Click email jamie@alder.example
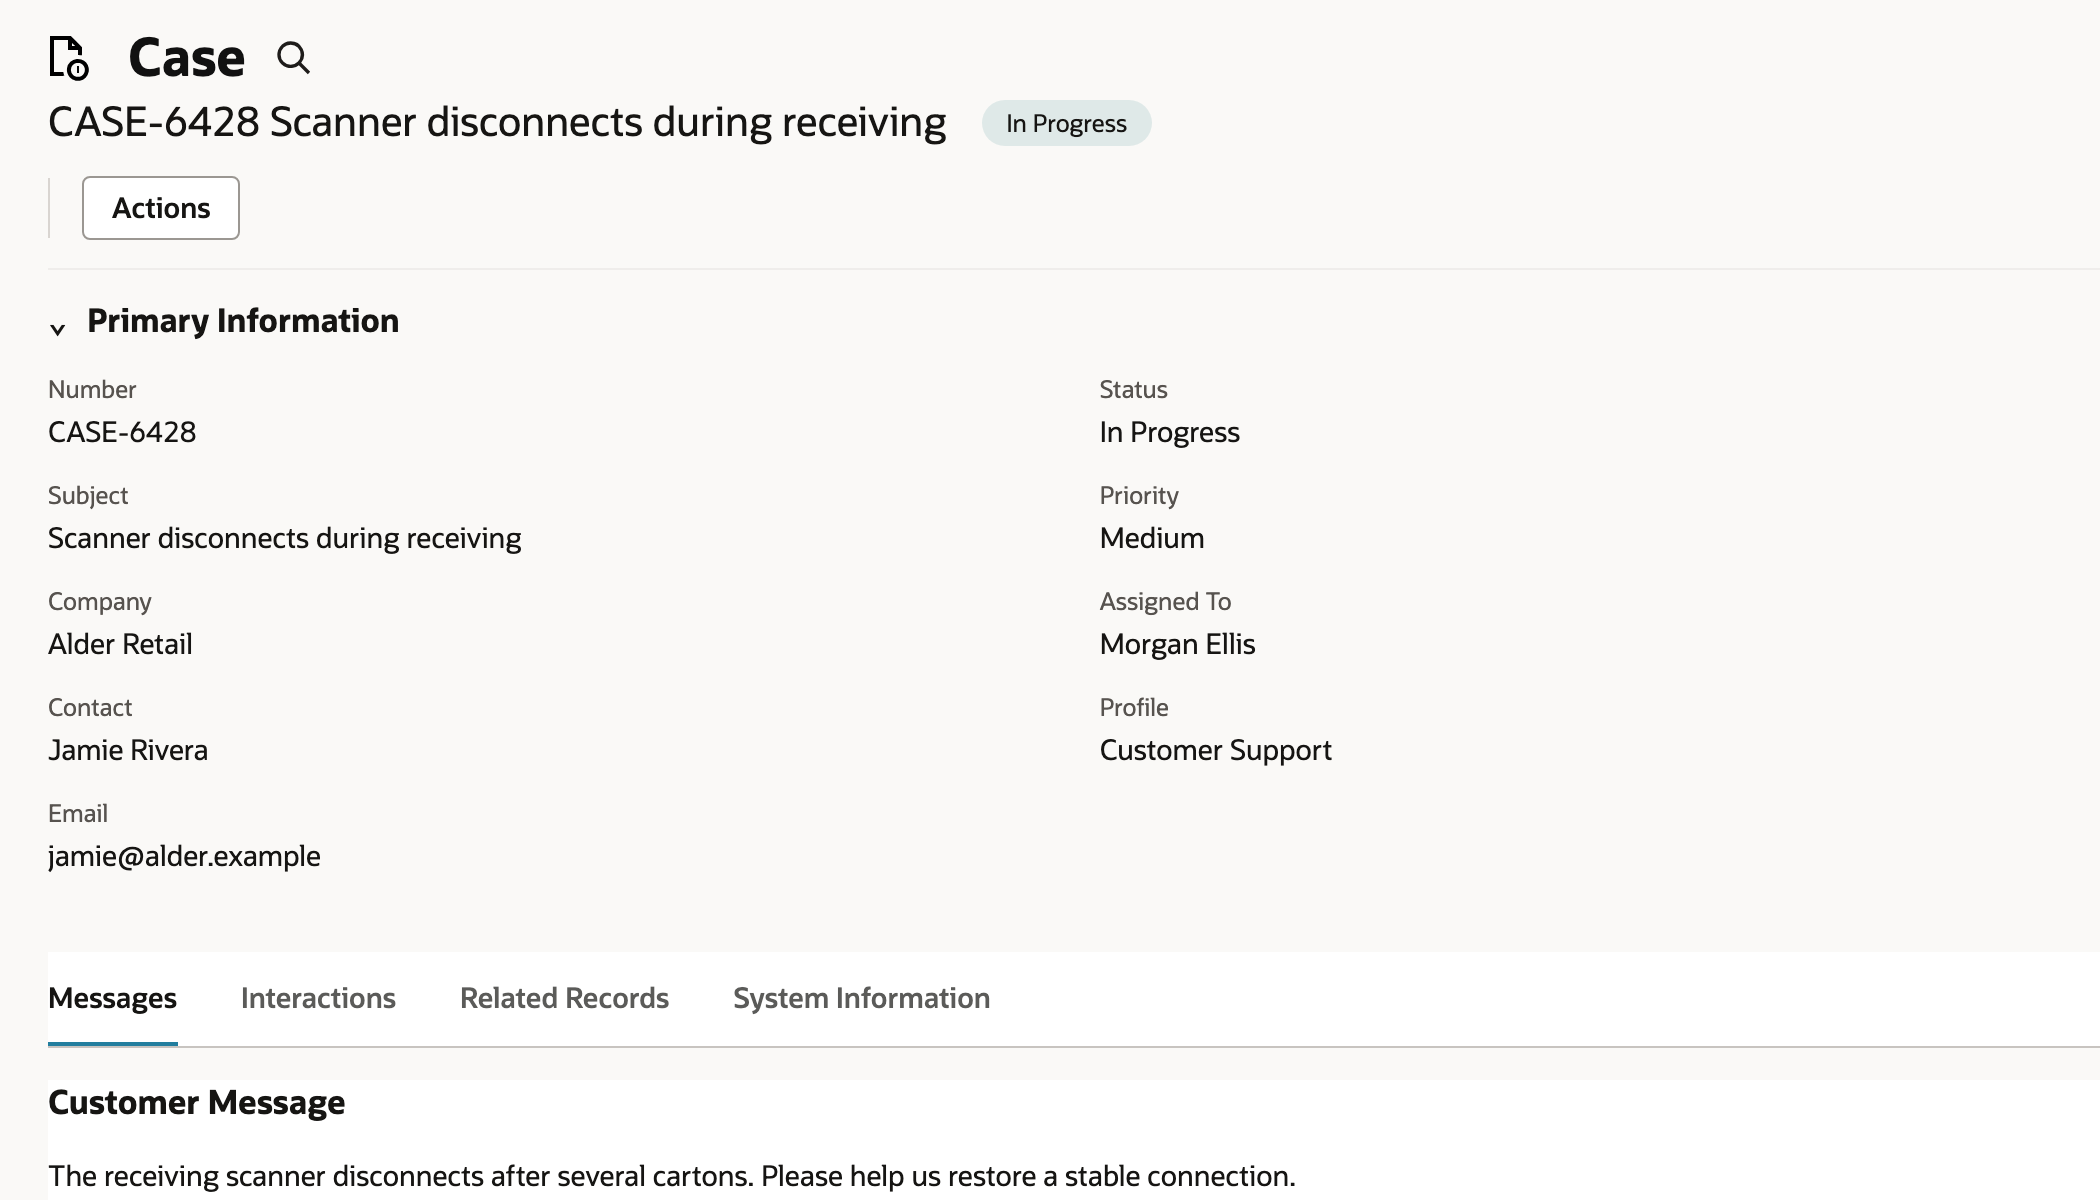Screen dimensions: 2100x1200 (184, 856)
